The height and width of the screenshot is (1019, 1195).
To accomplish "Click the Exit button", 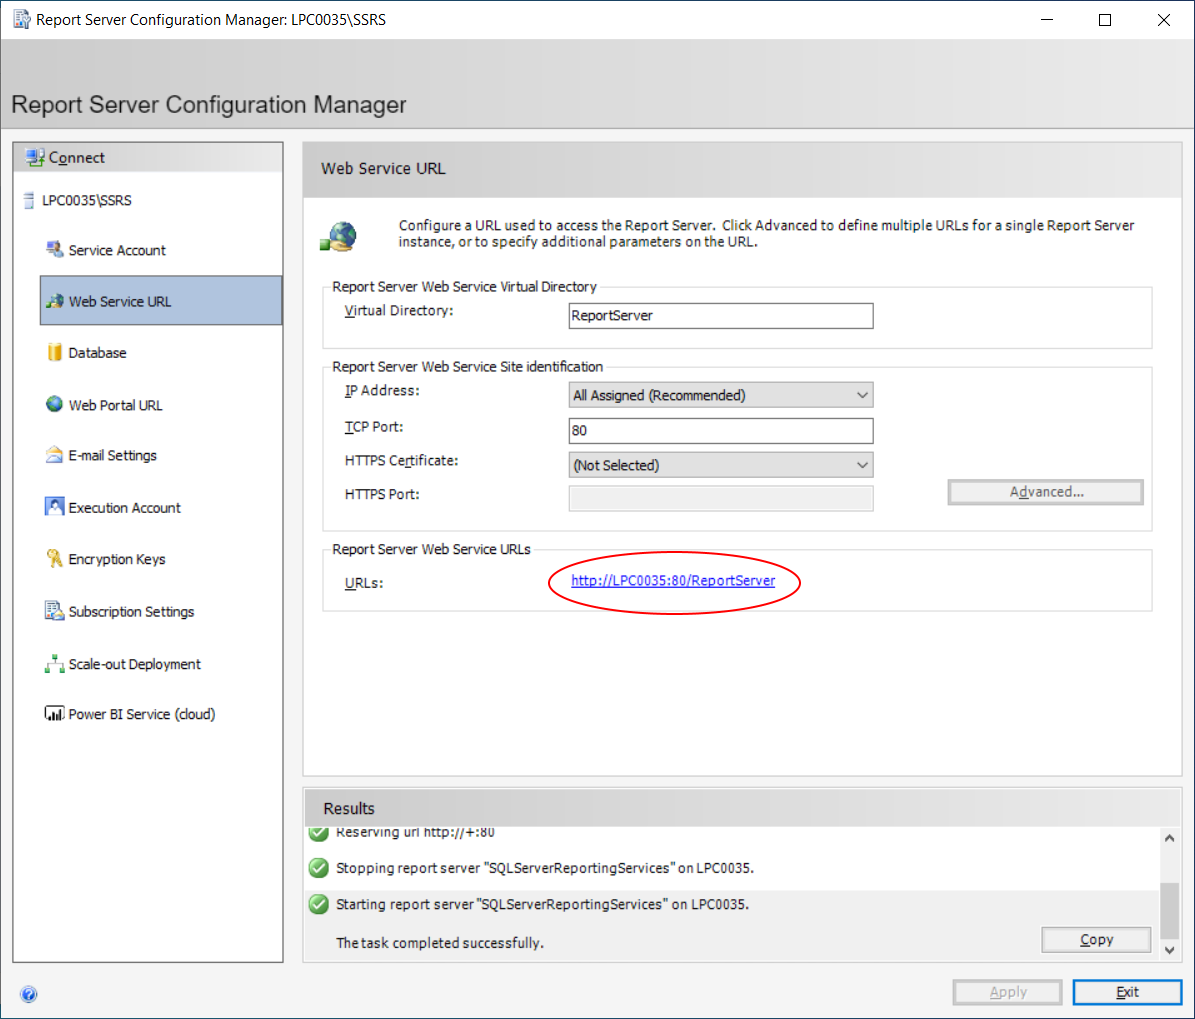I will point(1127,992).
